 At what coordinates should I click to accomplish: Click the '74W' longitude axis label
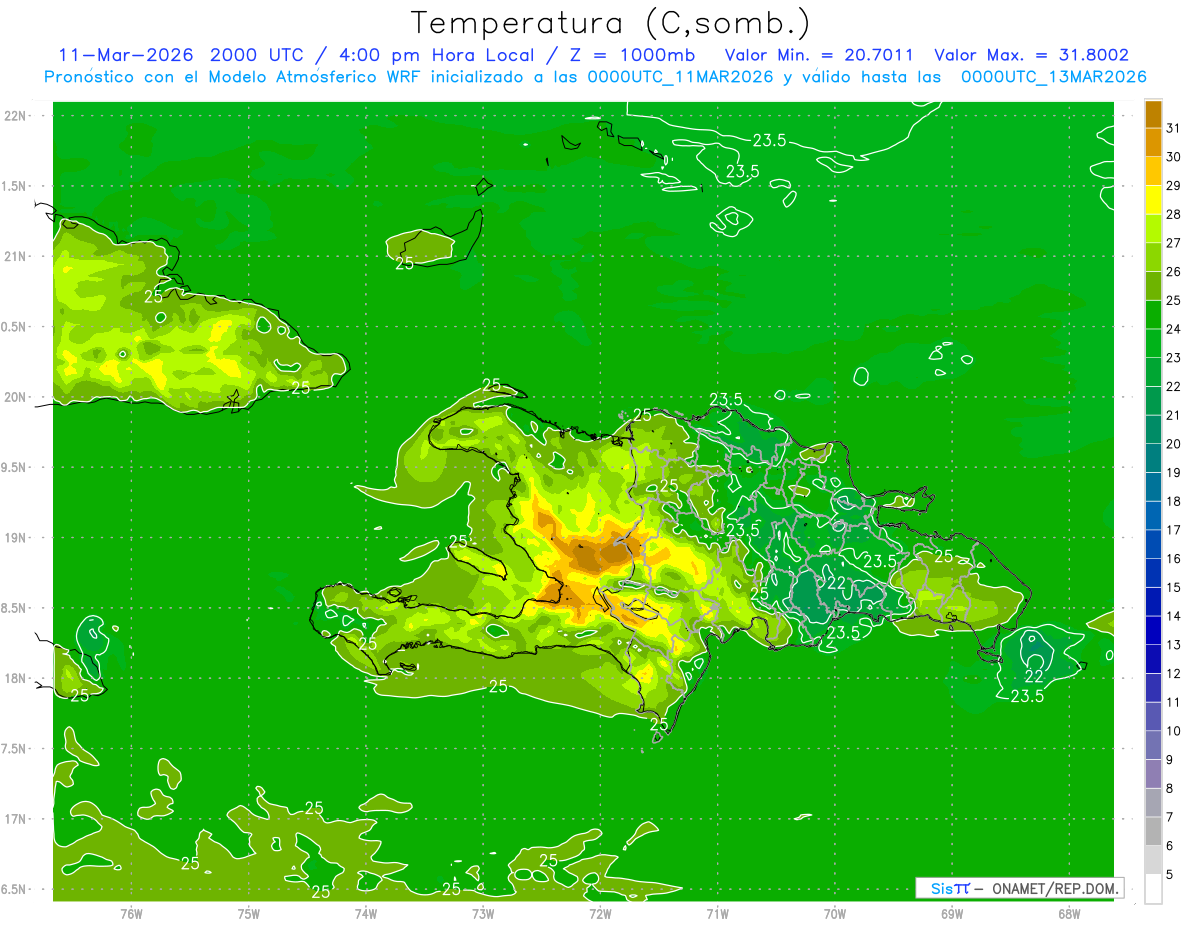(x=366, y=913)
